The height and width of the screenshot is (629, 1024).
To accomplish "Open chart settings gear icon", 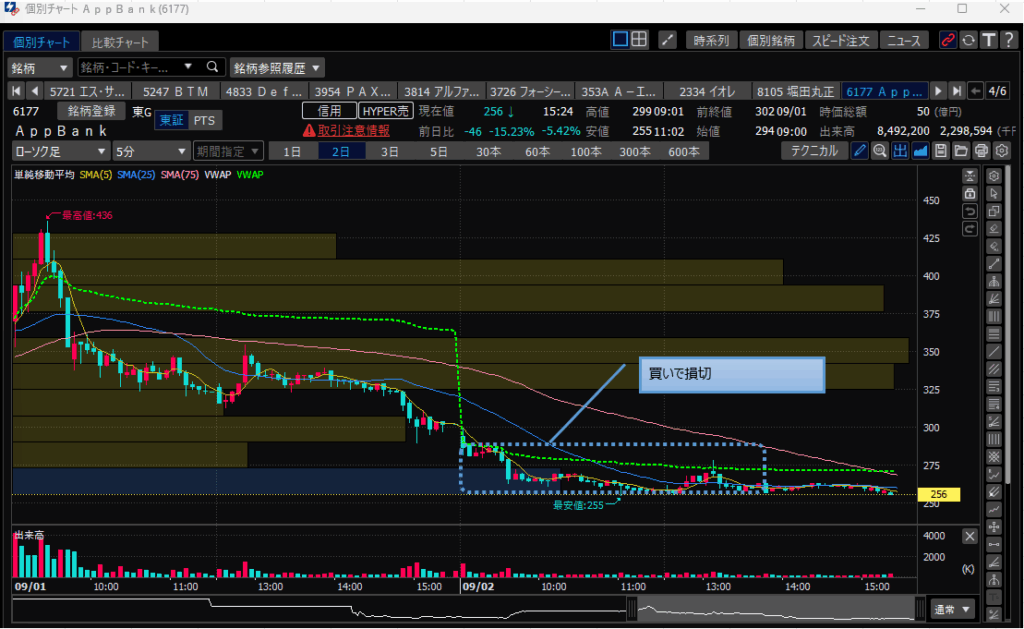I will tap(1001, 151).
